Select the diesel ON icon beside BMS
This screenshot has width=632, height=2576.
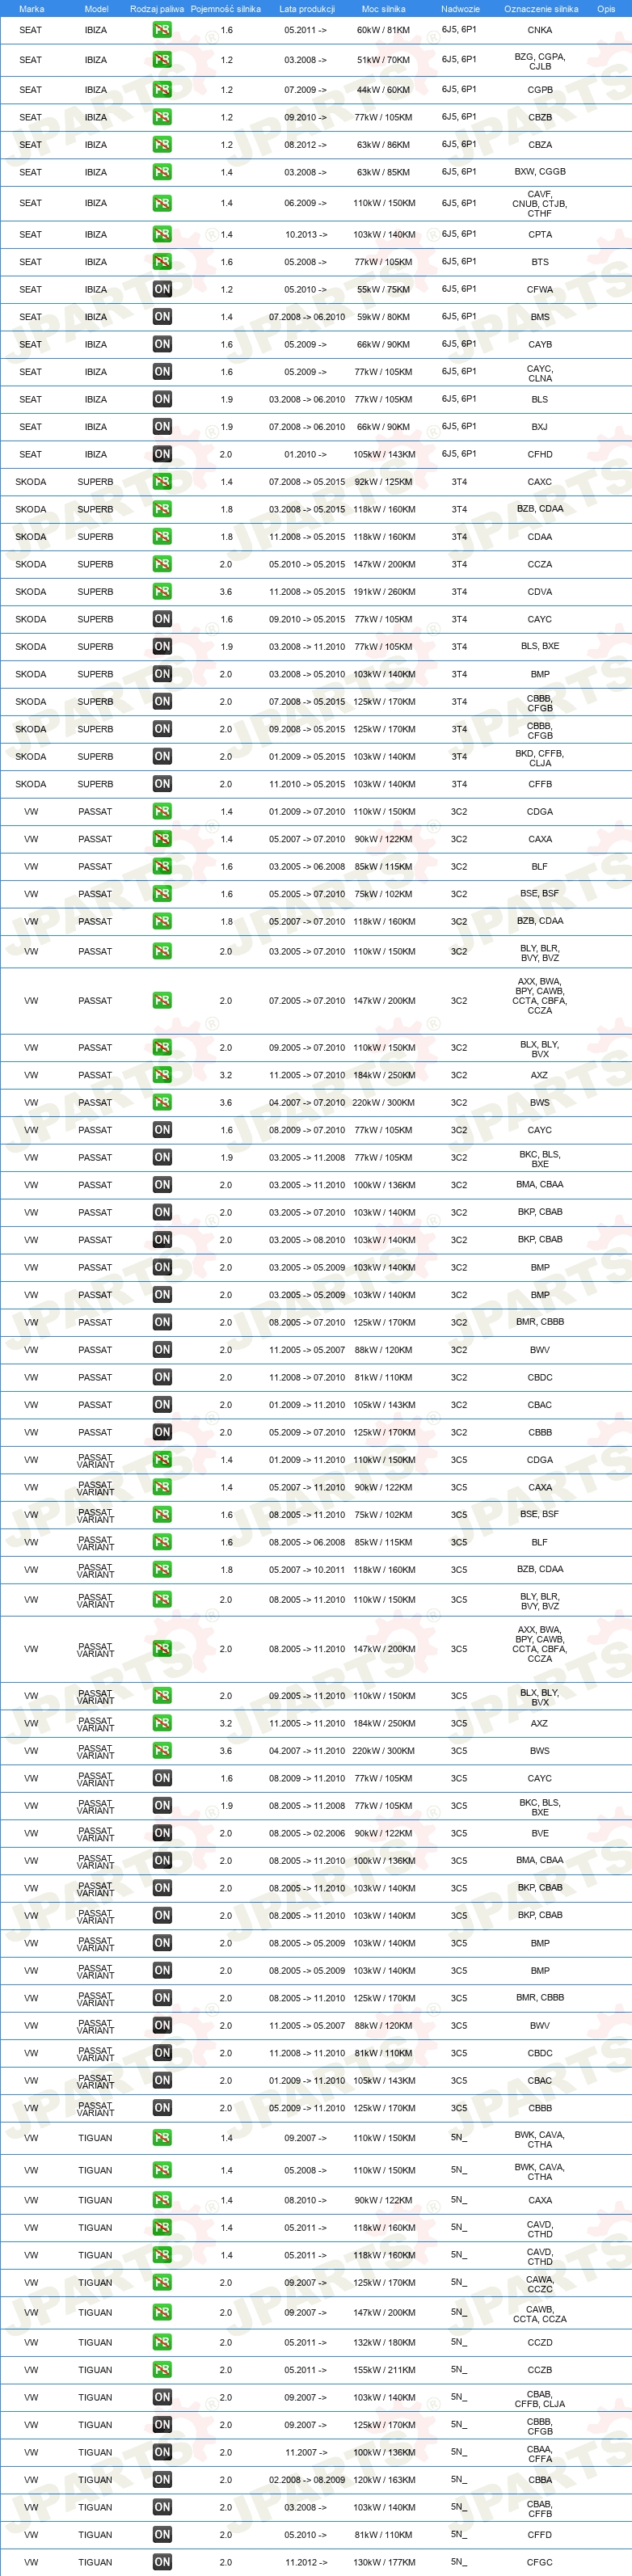point(162,317)
